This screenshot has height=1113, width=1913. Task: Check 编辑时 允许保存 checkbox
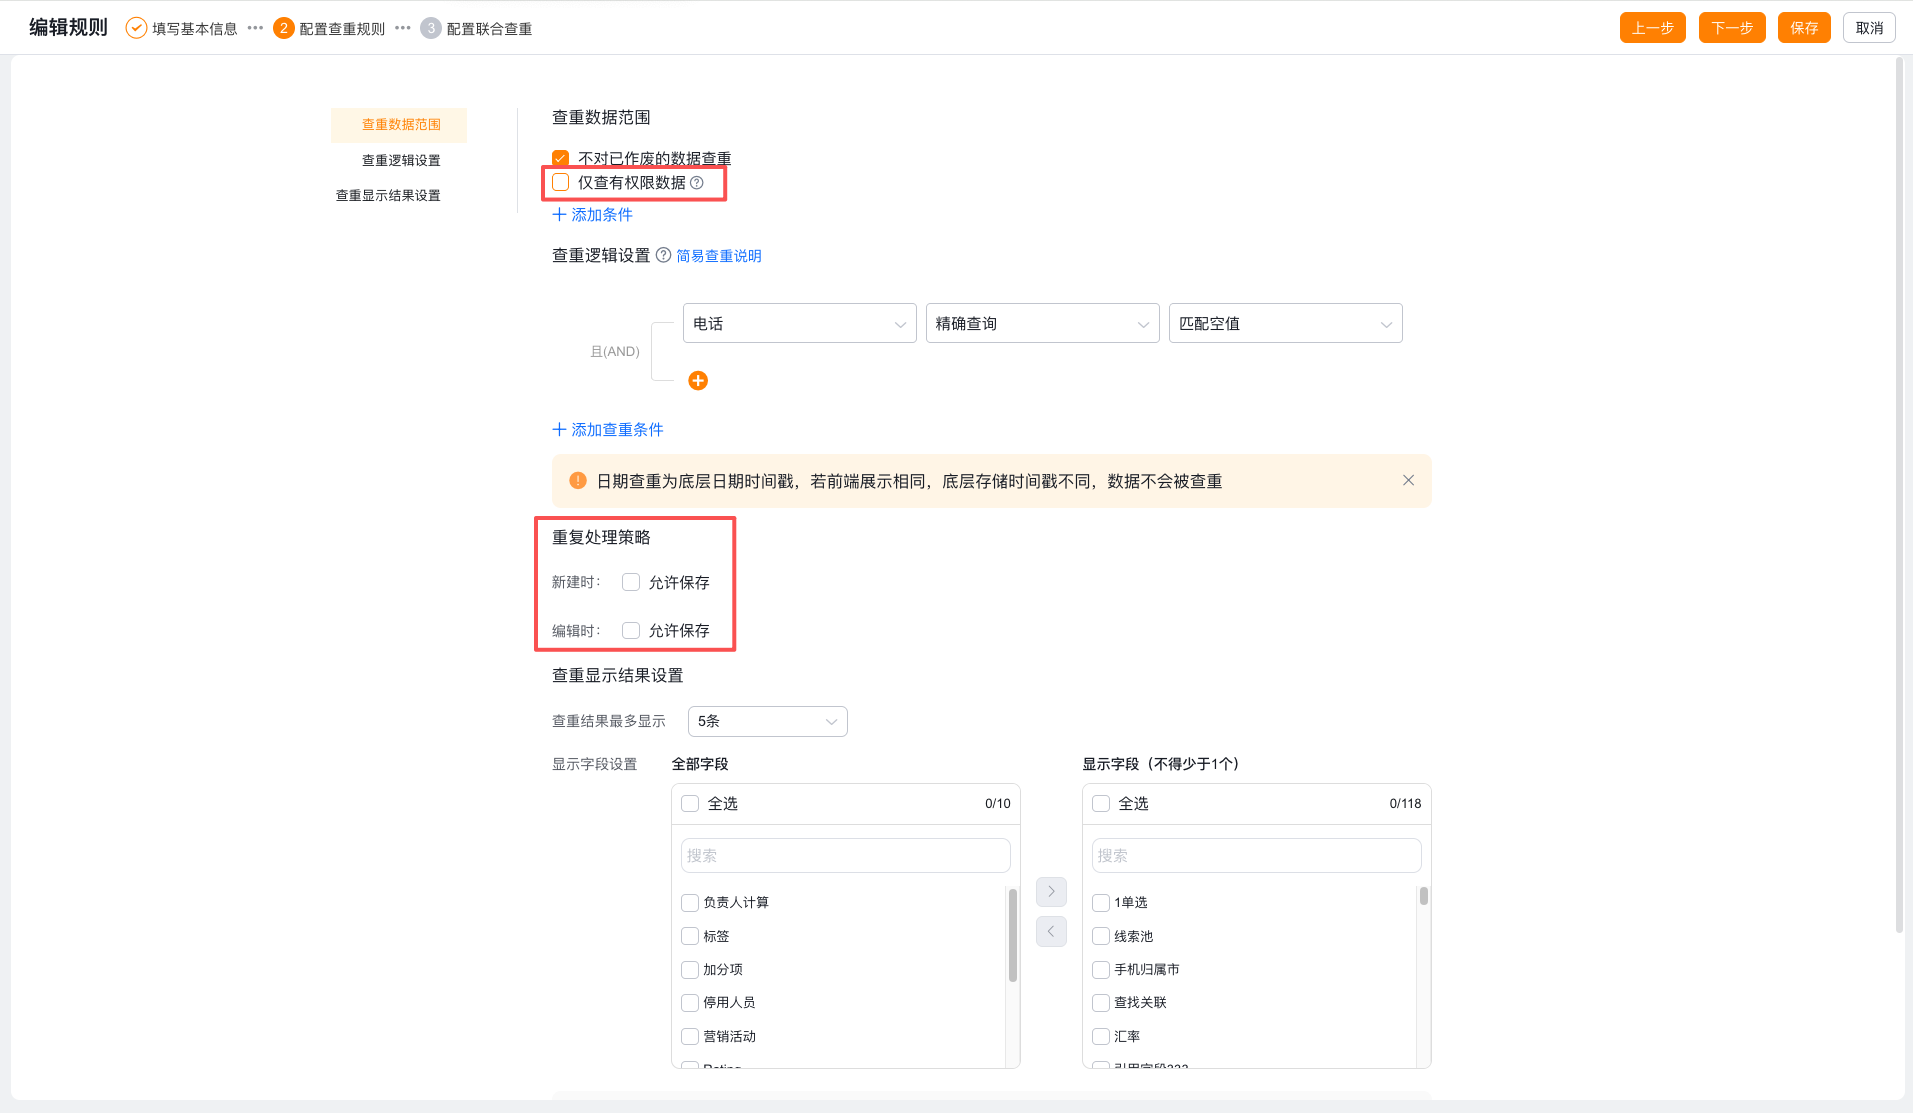[x=631, y=630]
